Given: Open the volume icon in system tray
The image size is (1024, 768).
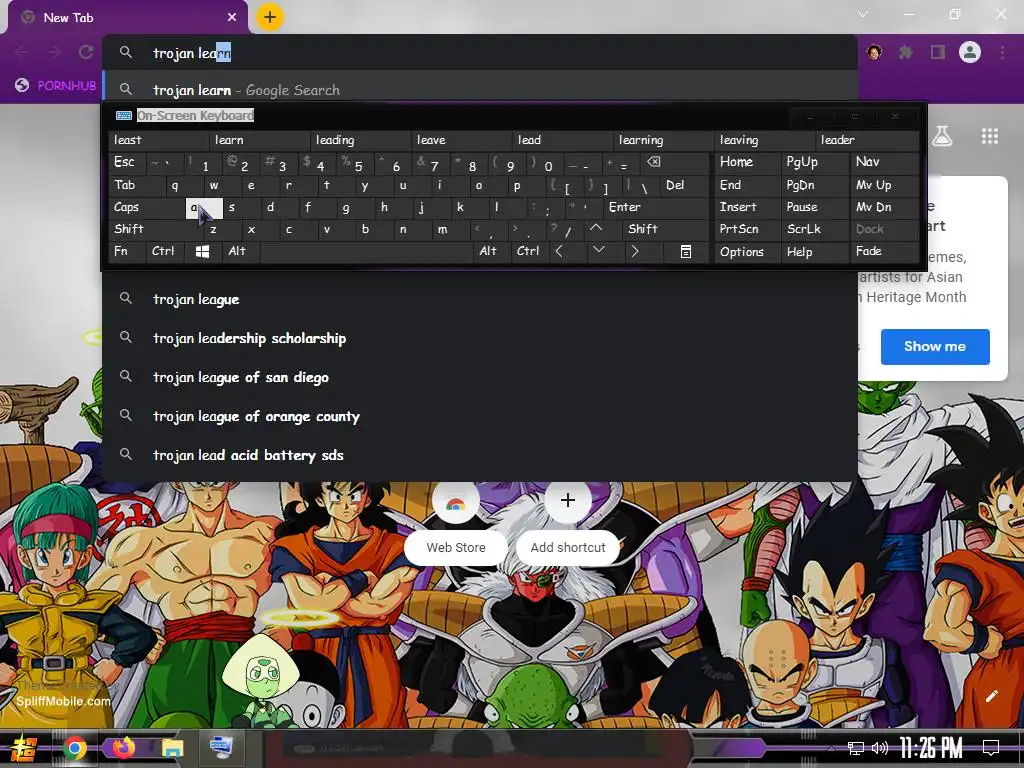Looking at the screenshot, I should pyautogui.click(x=880, y=748).
